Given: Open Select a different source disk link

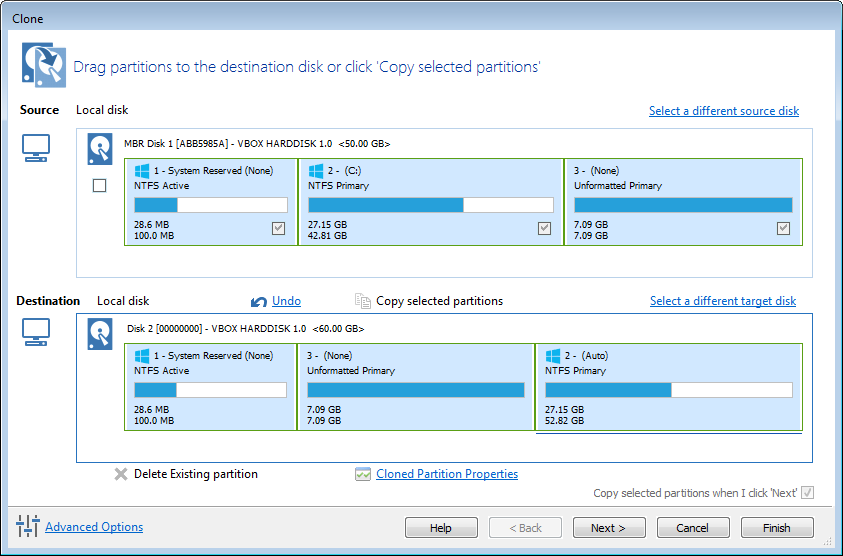Looking at the screenshot, I should (x=724, y=111).
